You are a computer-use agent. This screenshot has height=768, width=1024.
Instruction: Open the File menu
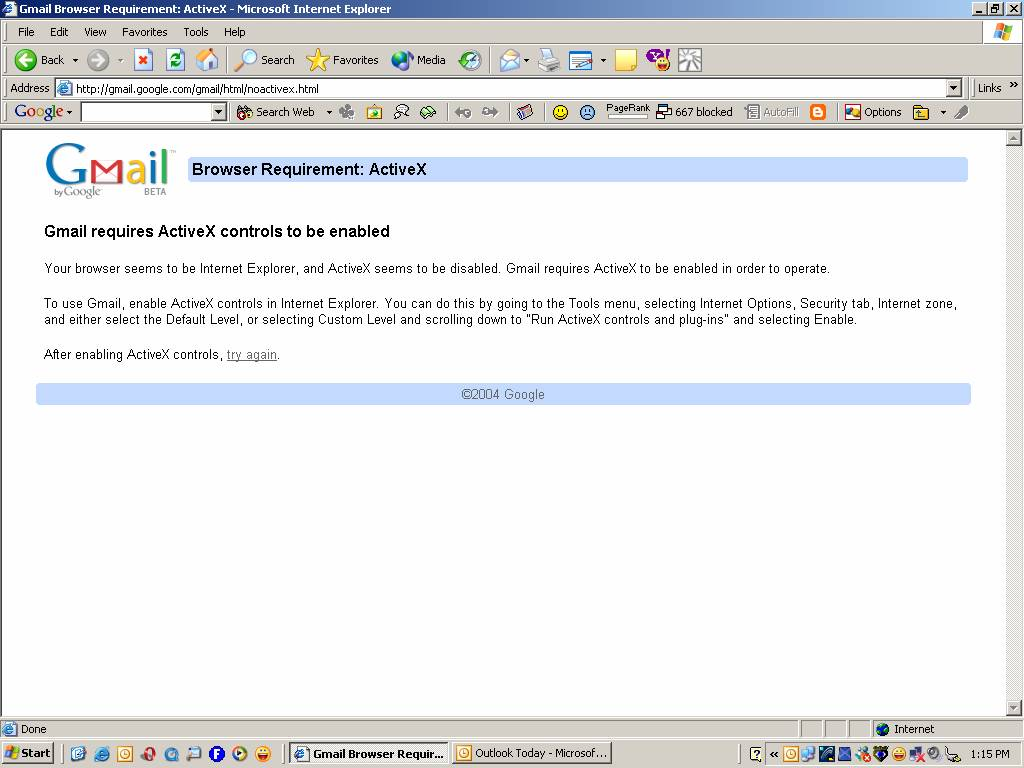(x=26, y=32)
